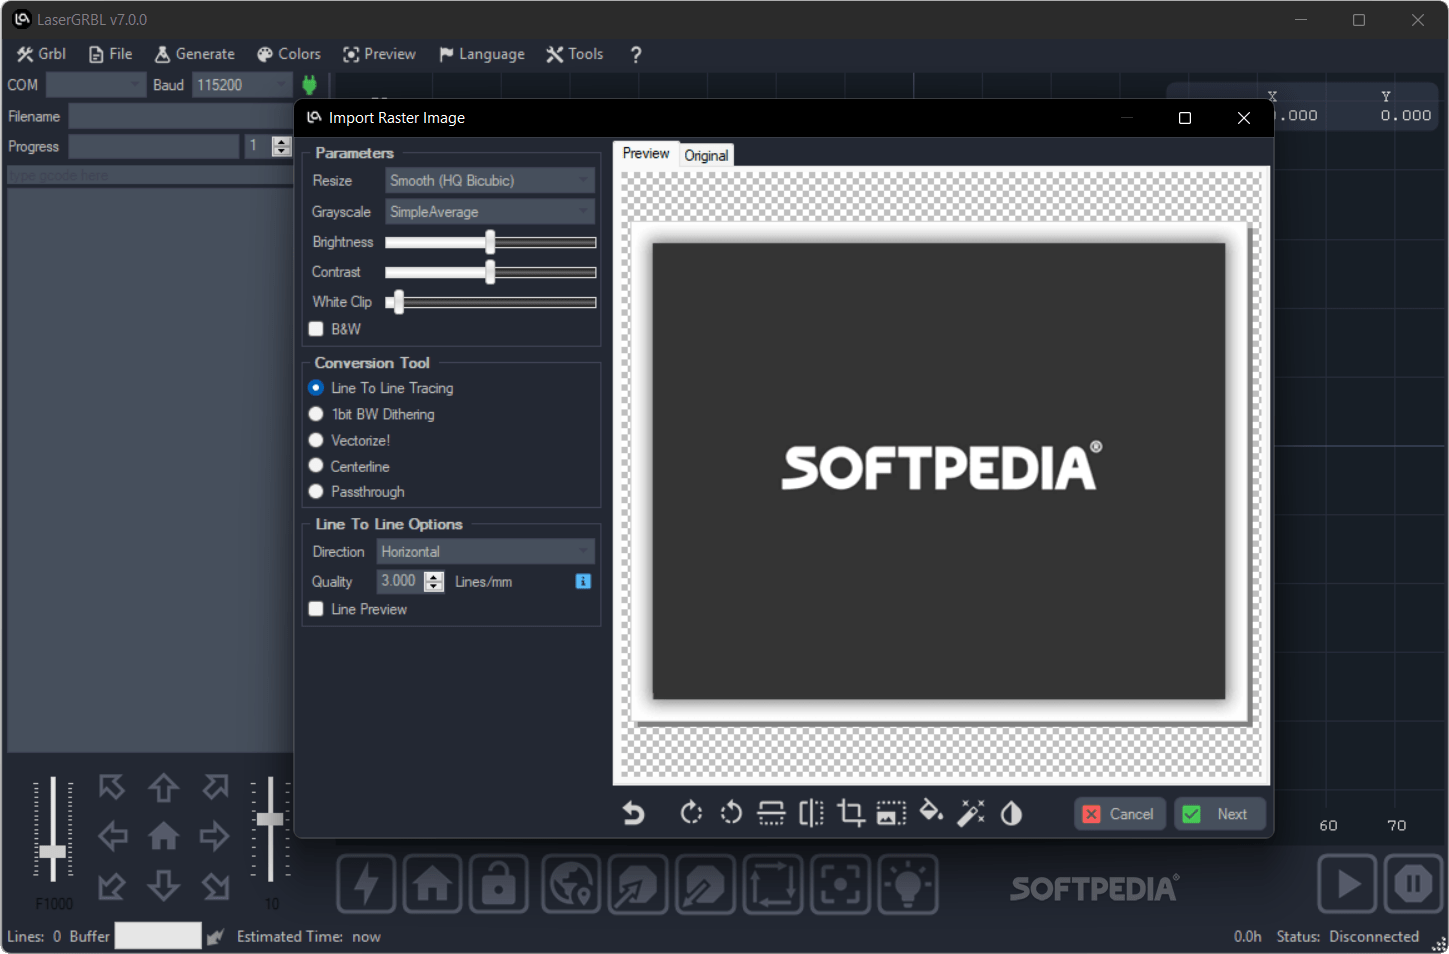
Task: Select the Crop tool
Action: click(x=851, y=813)
